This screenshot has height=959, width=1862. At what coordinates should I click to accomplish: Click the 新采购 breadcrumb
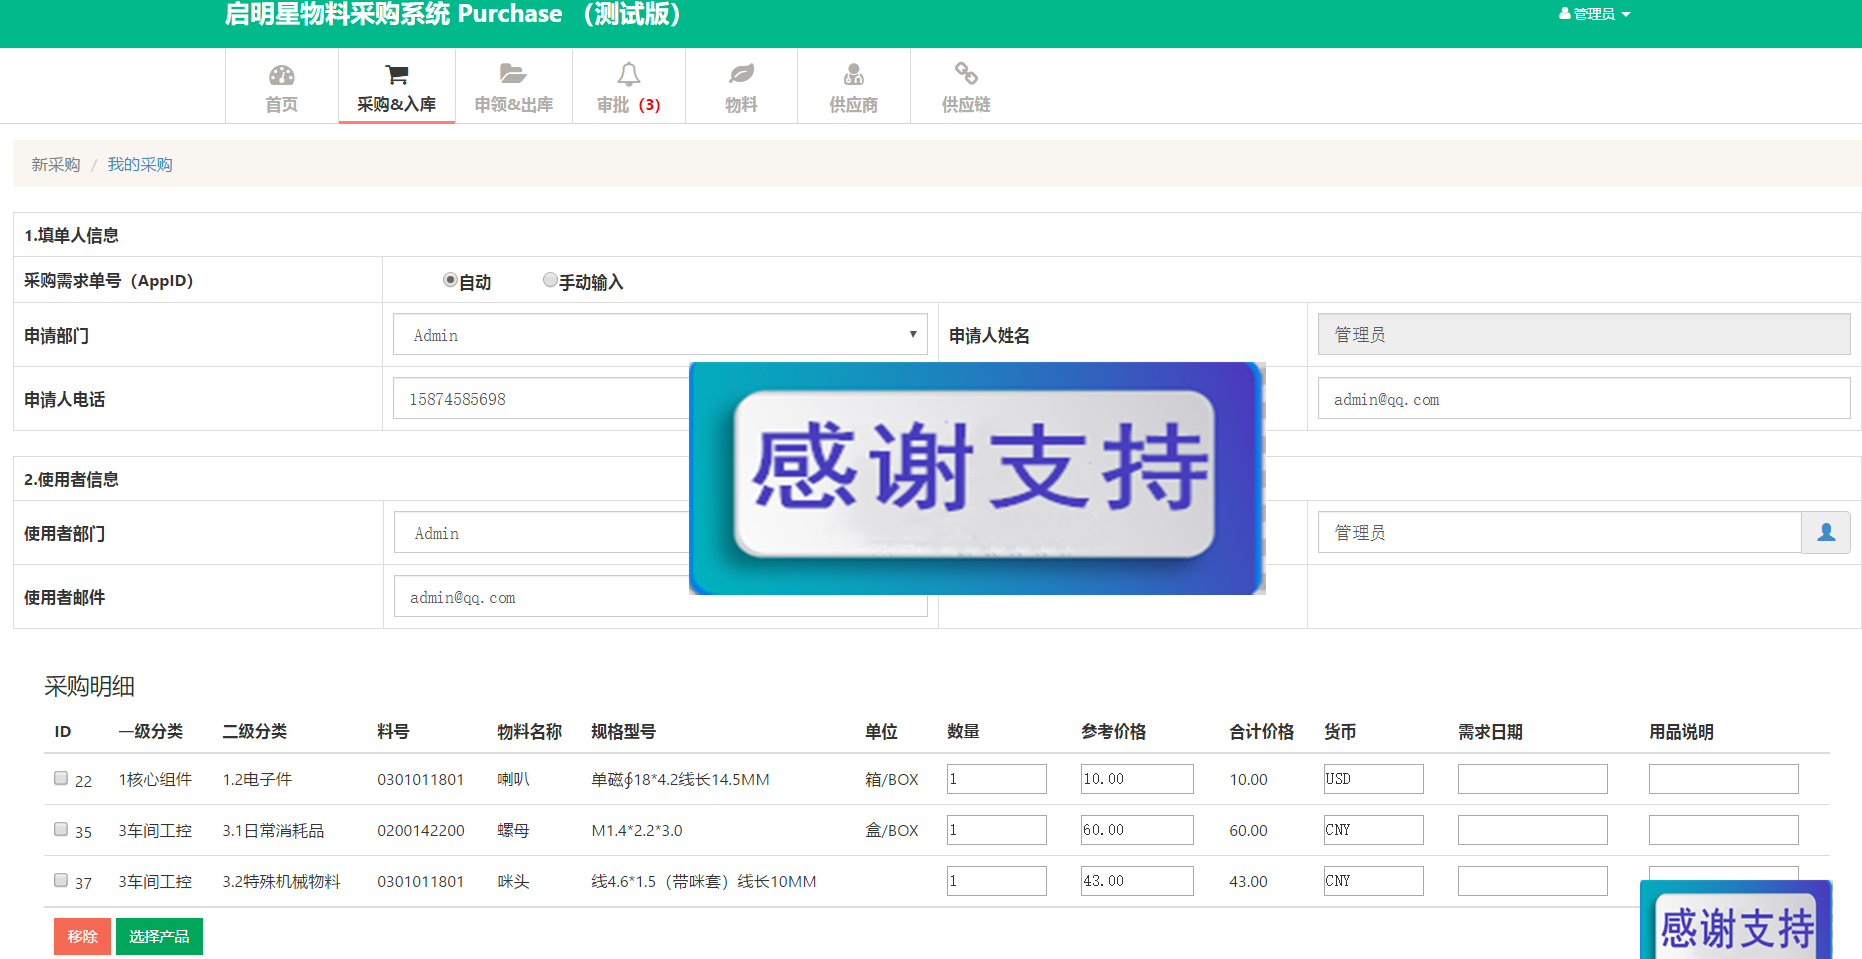point(55,164)
